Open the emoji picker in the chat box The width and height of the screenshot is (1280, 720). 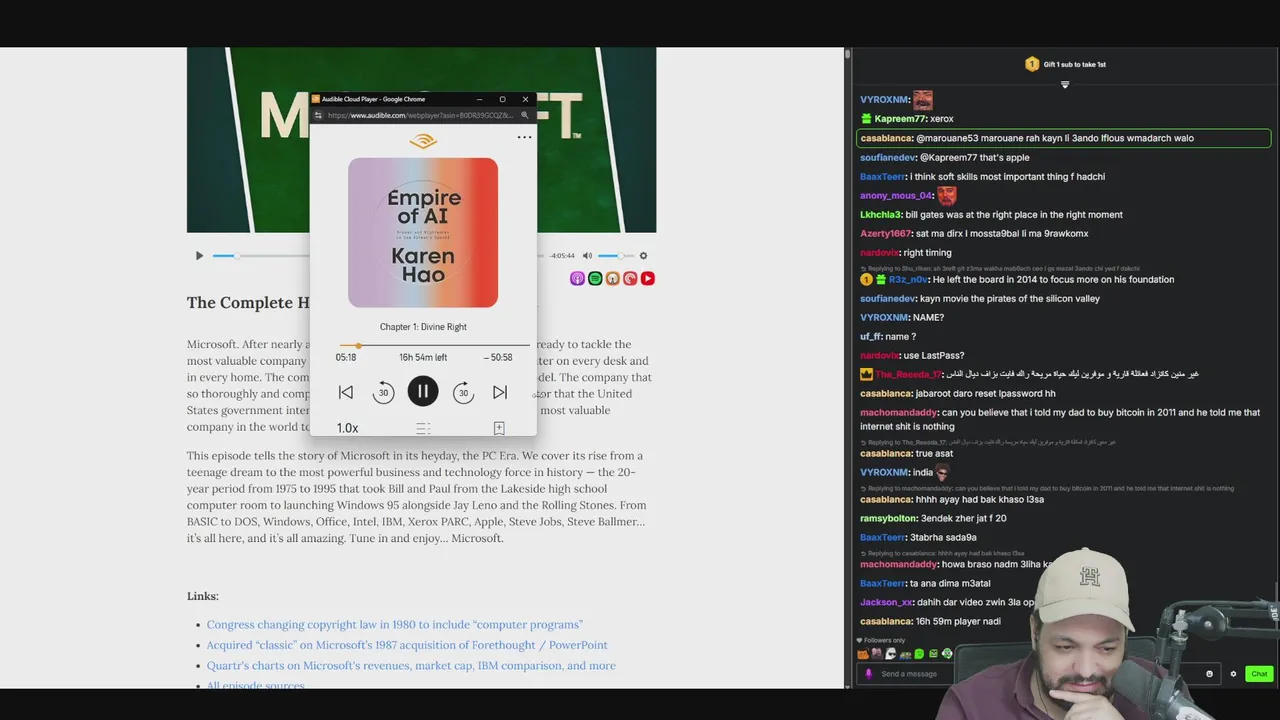1209,674
